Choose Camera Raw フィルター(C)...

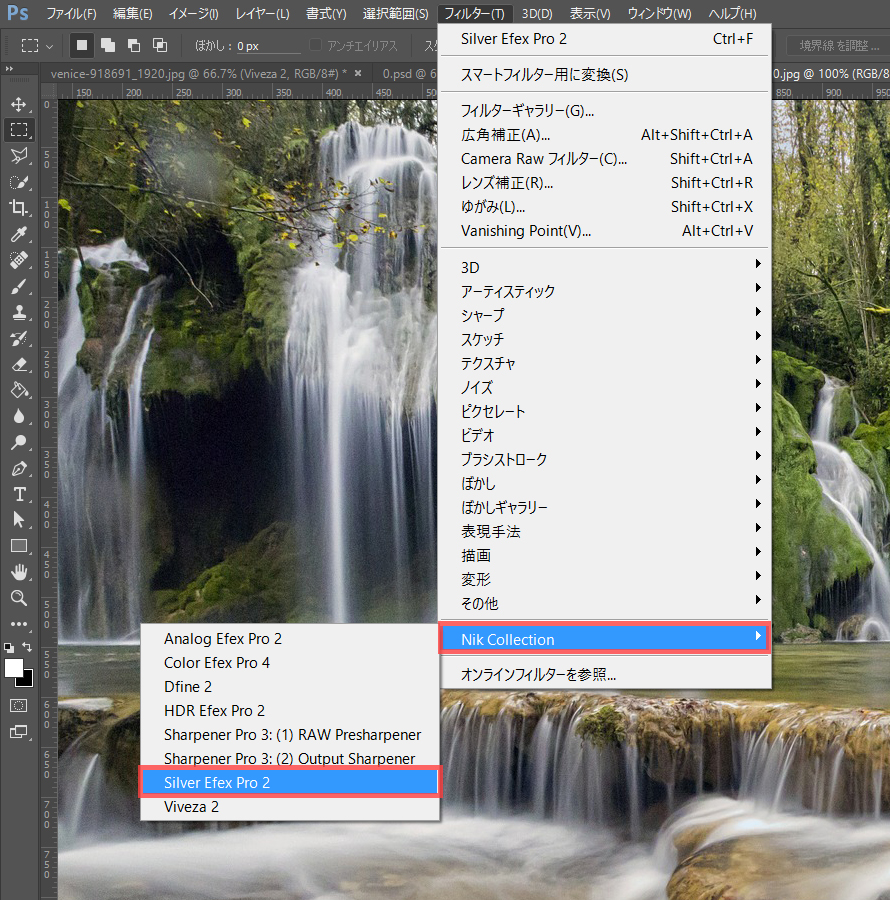point(605,158)
